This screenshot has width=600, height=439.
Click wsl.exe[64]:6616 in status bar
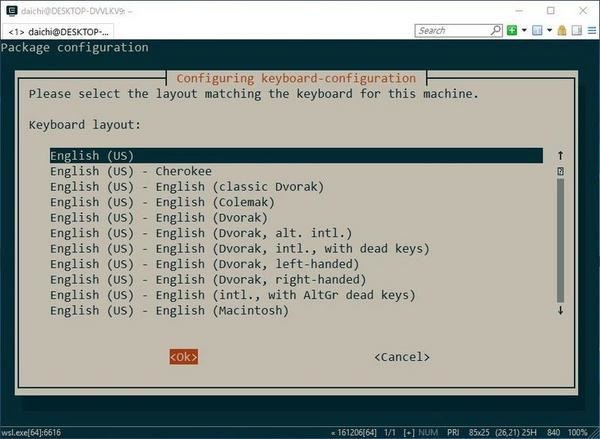[31, 433]
